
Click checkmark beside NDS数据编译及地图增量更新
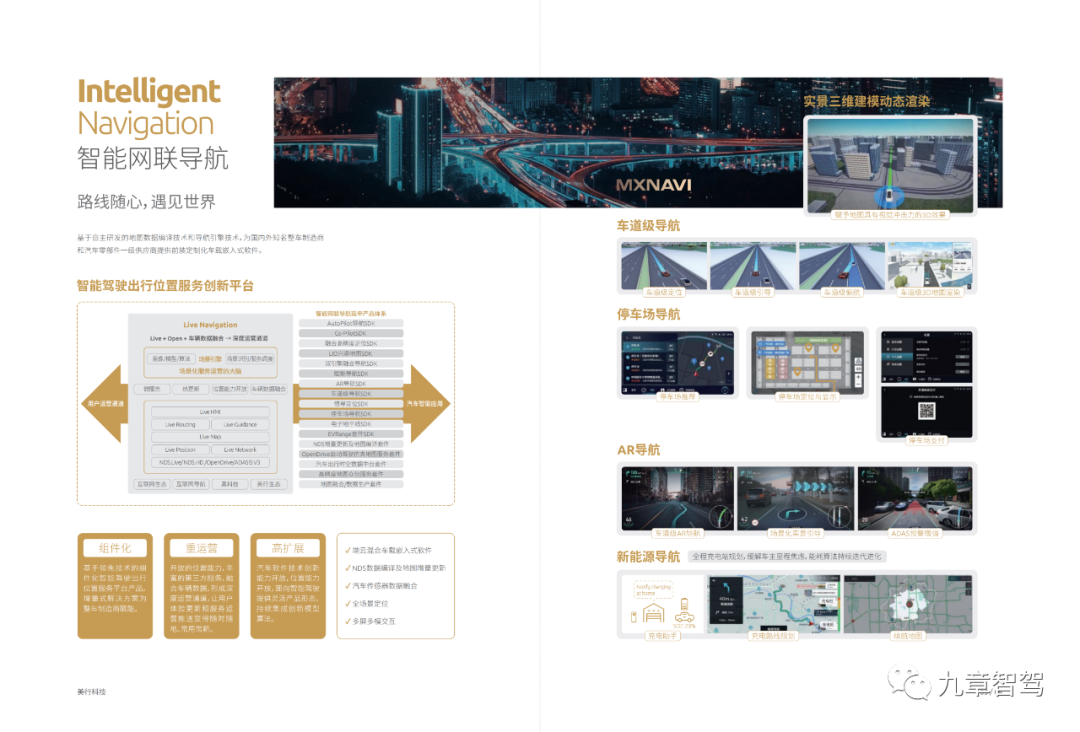[x=348, y=568]
